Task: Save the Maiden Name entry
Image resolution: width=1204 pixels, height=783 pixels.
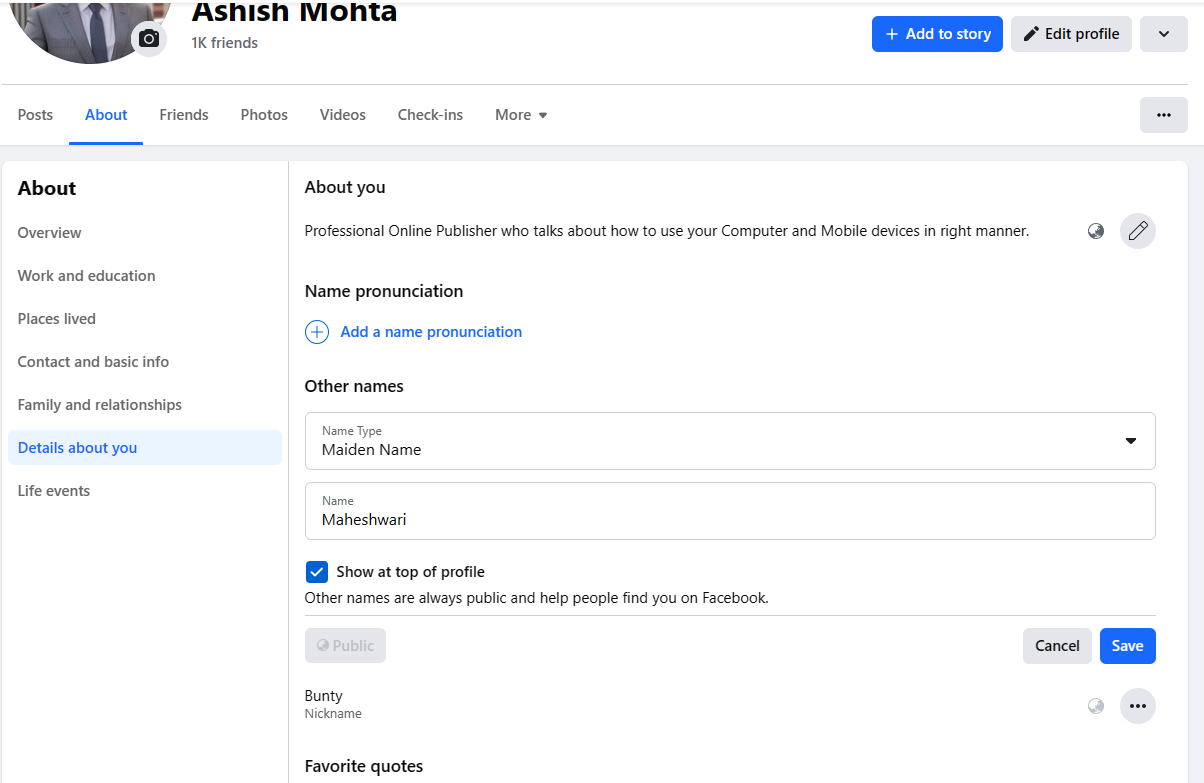Action: [1127, 645]
